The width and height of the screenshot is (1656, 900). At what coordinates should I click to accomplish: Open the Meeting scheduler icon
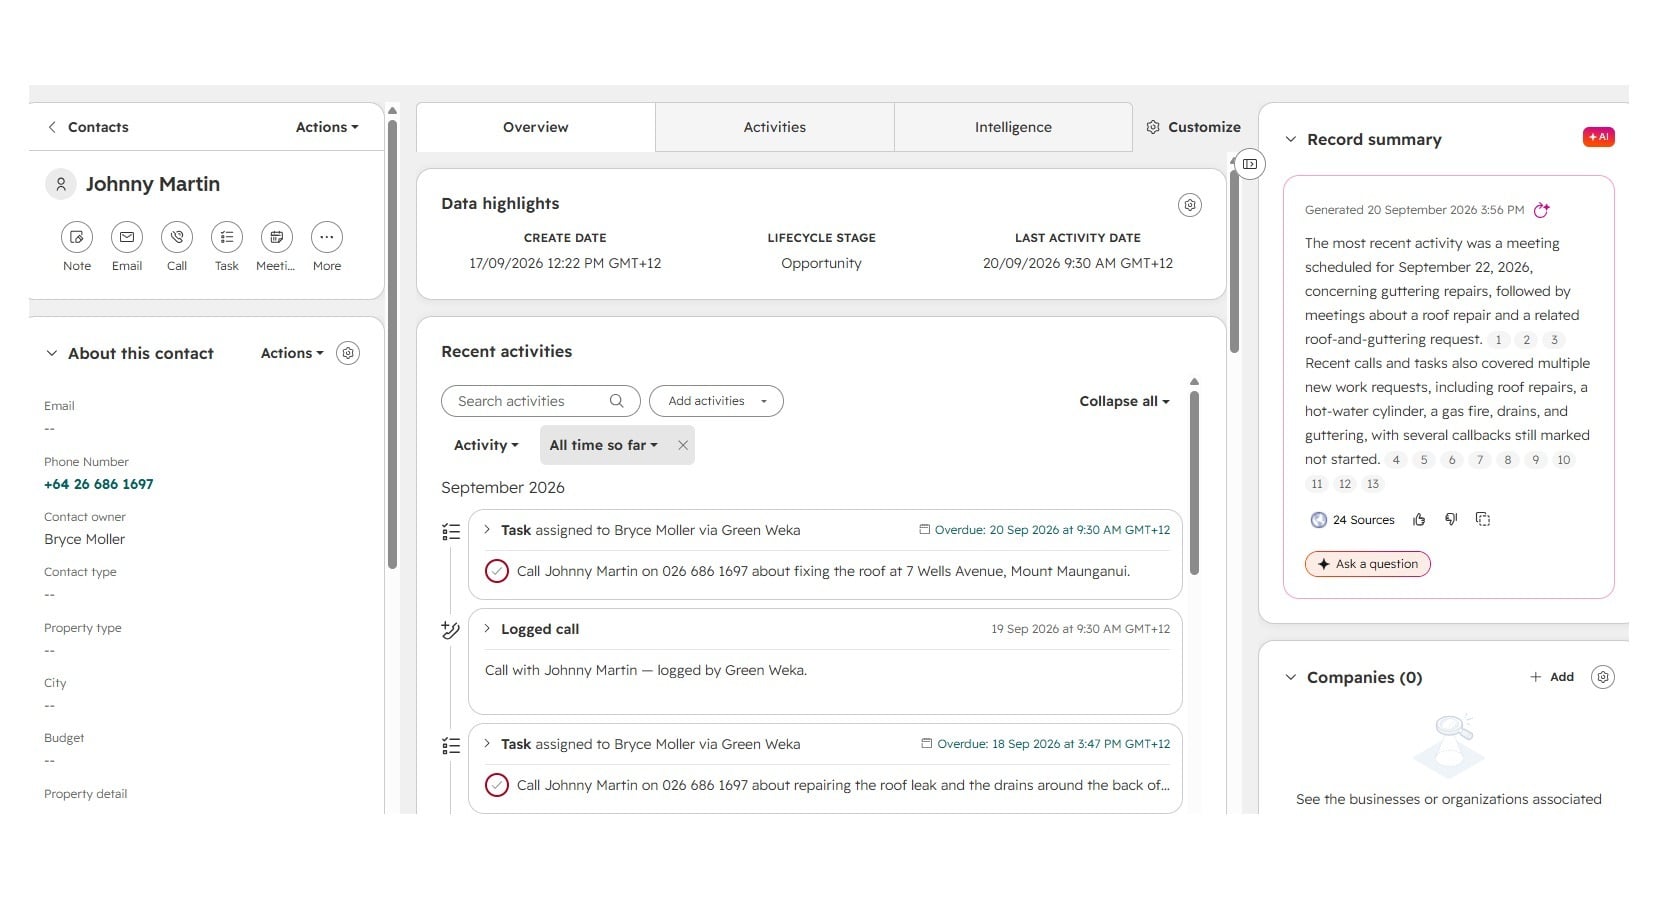(277, 237)
